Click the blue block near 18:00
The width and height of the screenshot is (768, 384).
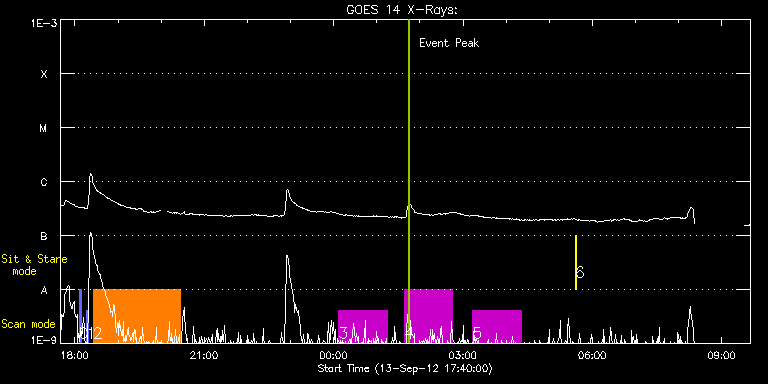click(x=80, y=316)
